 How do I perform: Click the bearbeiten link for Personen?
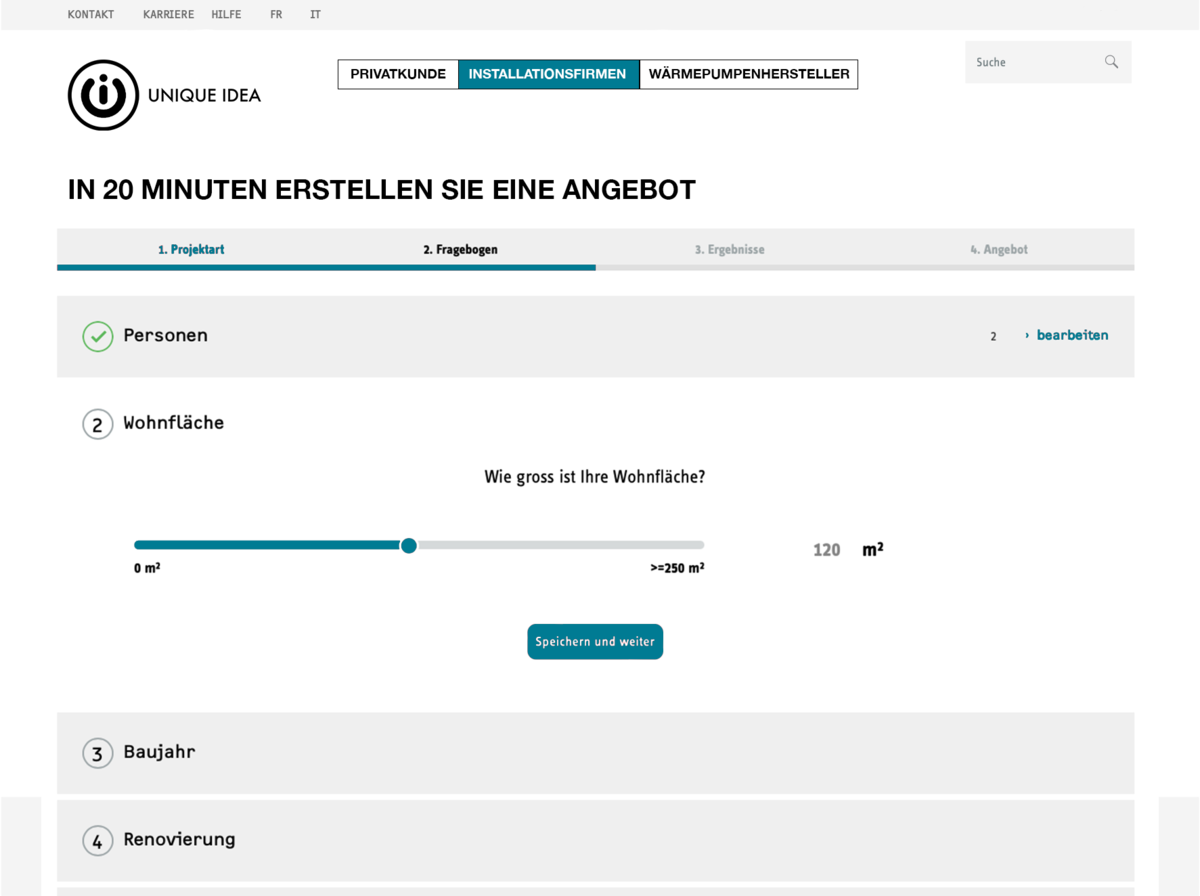[1071, 336]
